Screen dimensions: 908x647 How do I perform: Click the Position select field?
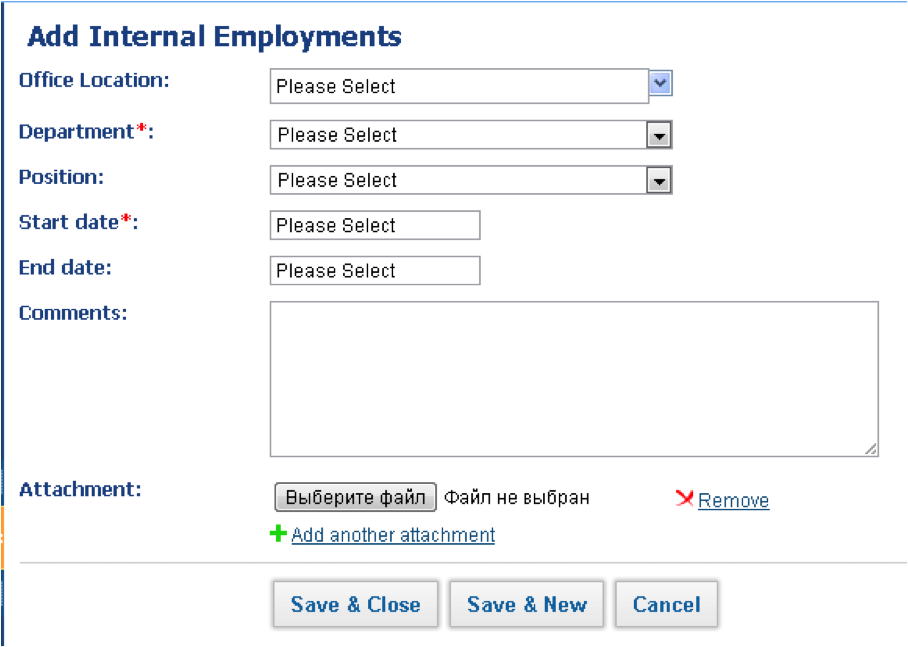(x=471, y=180)
